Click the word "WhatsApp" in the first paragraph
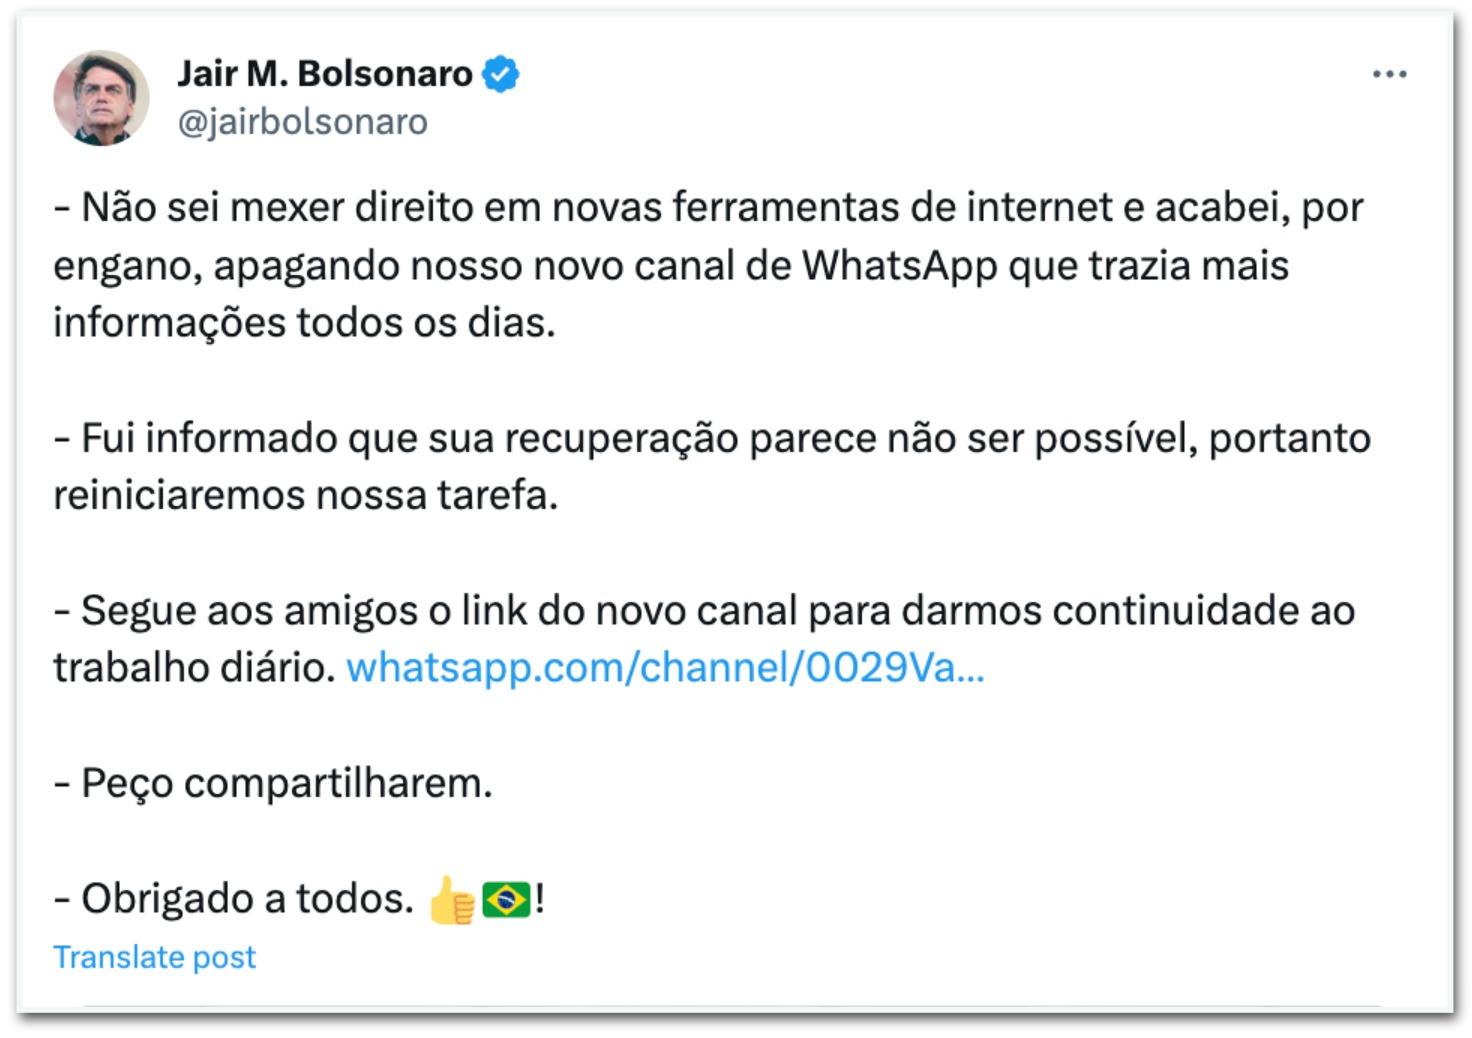This screenshot has height=1038, width=1472. click(x=899, y=266)
